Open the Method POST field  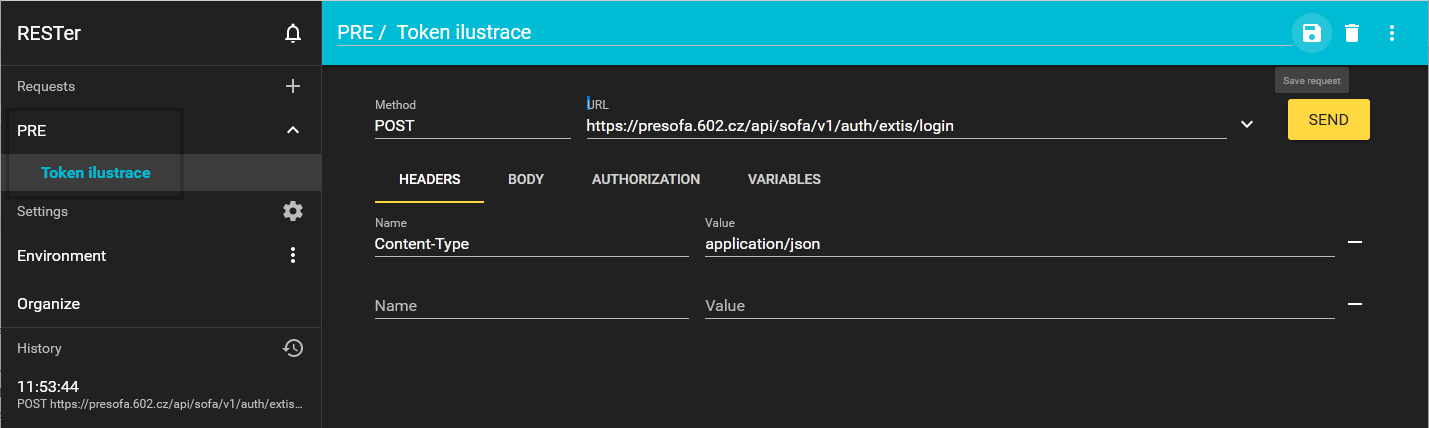pos(471,126)
